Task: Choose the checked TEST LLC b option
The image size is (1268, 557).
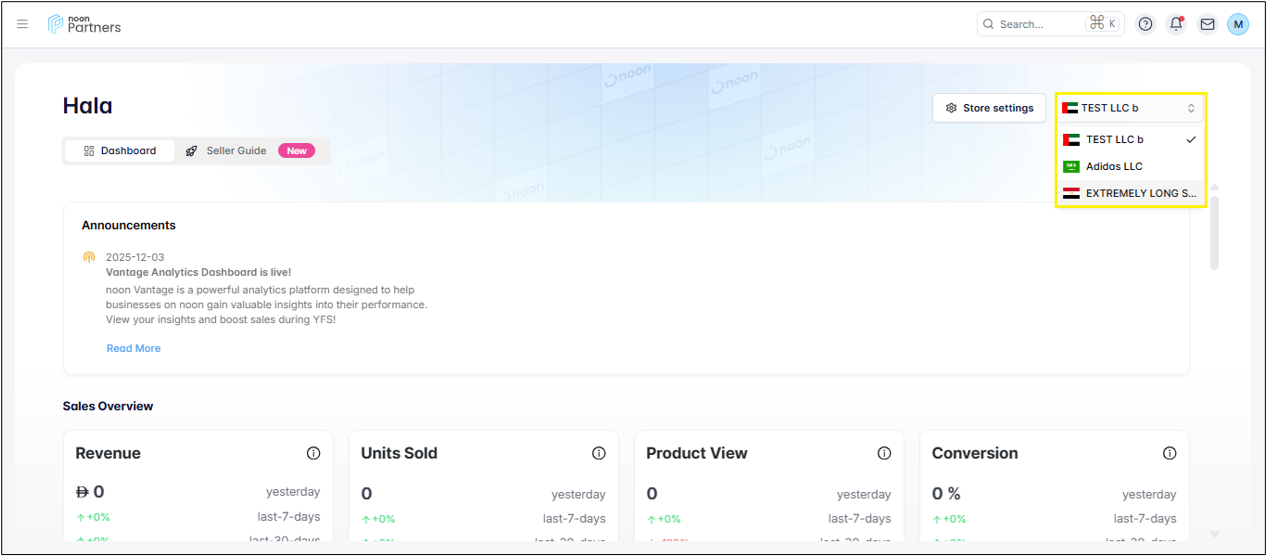Action: click(1114, 140)
